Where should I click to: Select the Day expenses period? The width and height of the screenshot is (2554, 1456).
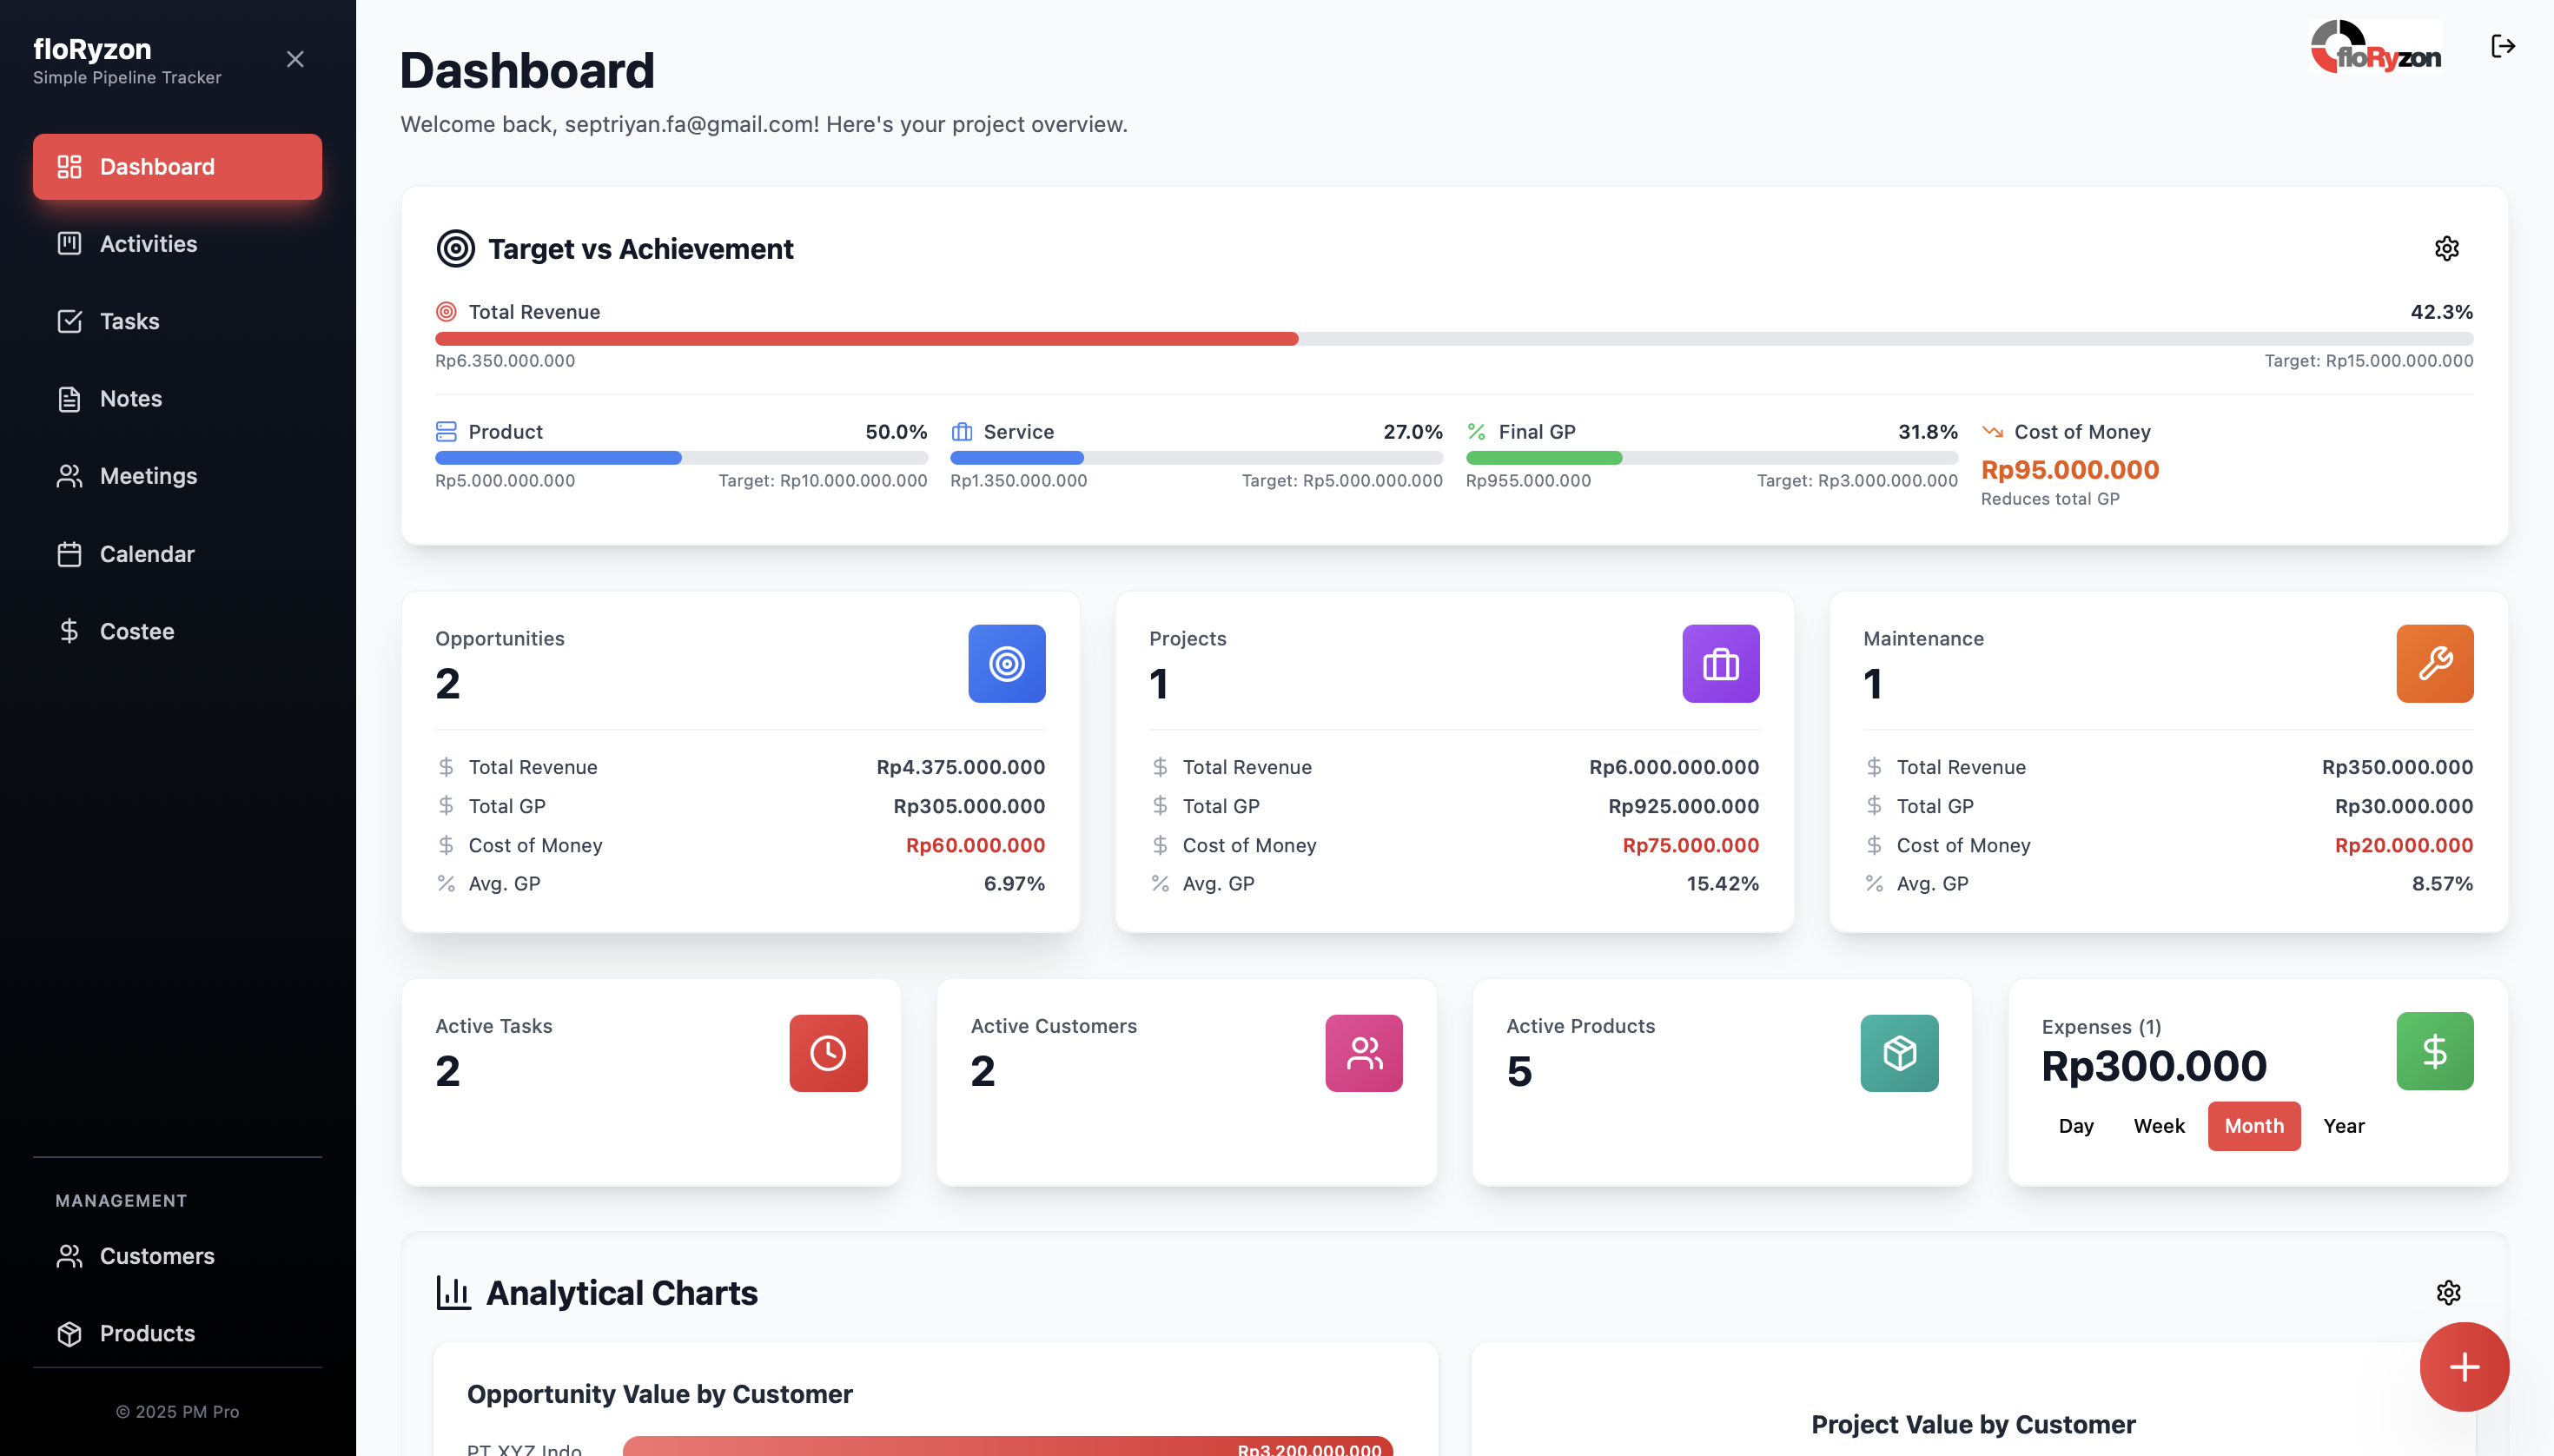(x=2075, y=1126)
